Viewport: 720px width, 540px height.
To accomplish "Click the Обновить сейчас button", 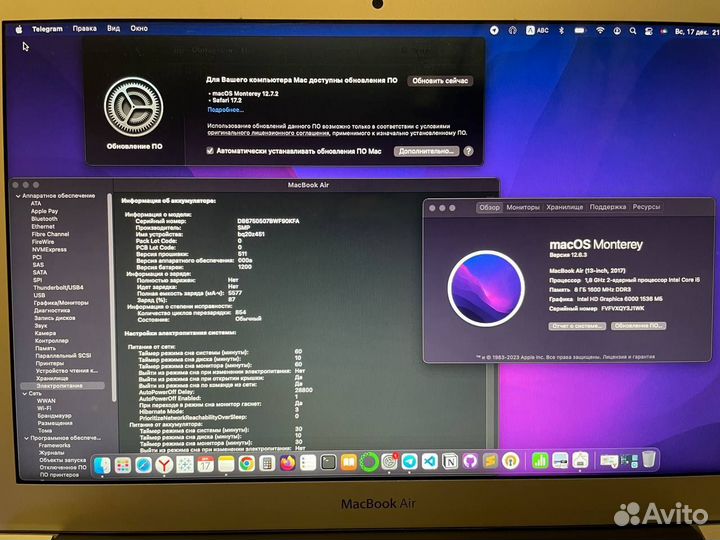I will pos(440,81).
